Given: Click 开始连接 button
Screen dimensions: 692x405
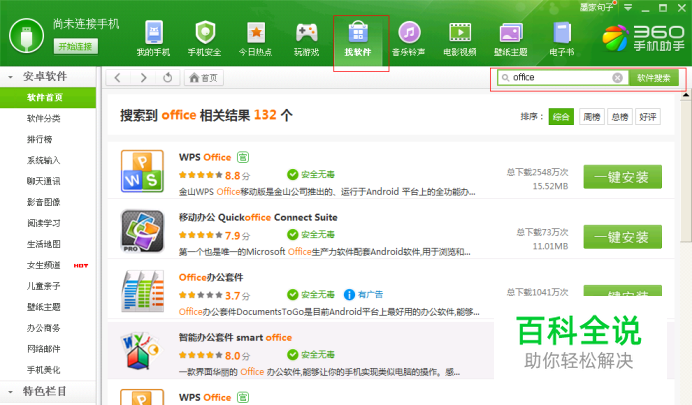Looking at the screenshot, I should (75, 46).
